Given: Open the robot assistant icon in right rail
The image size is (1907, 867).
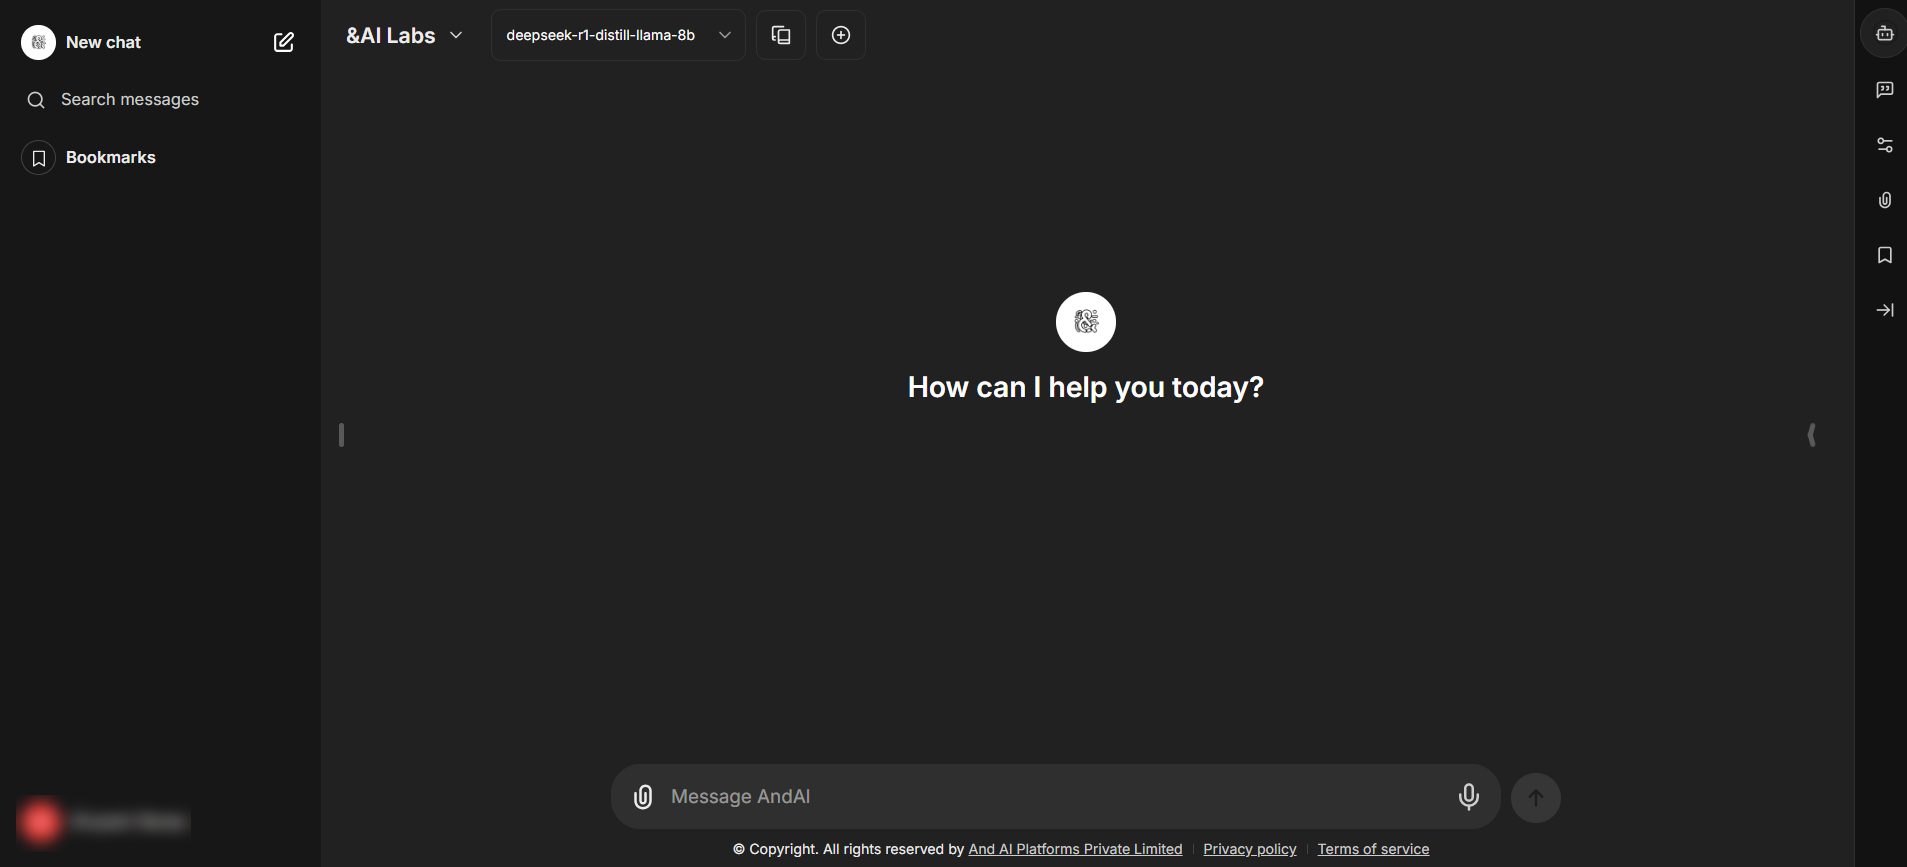Looking at the screenshot, I should (x=1884, y=34).
